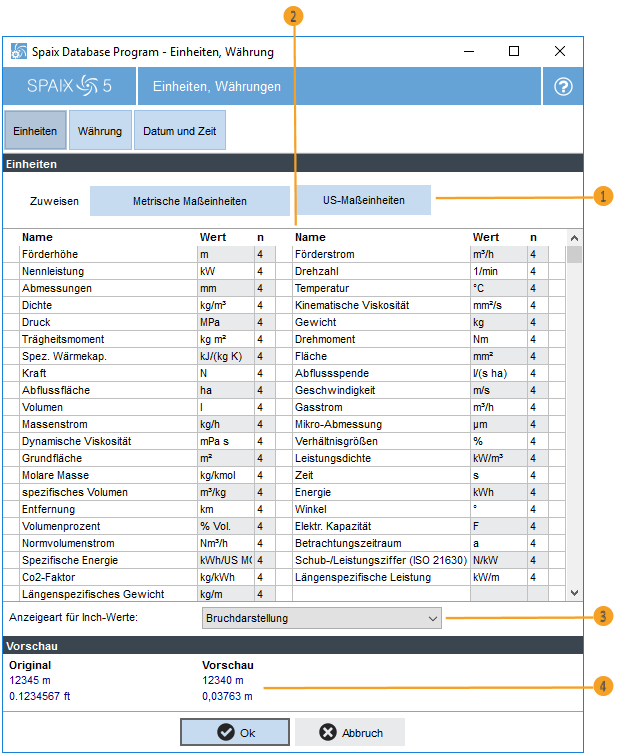621x756 pixels.
Task: Assign Metrische Maßeinheiten
Action: 190,201
